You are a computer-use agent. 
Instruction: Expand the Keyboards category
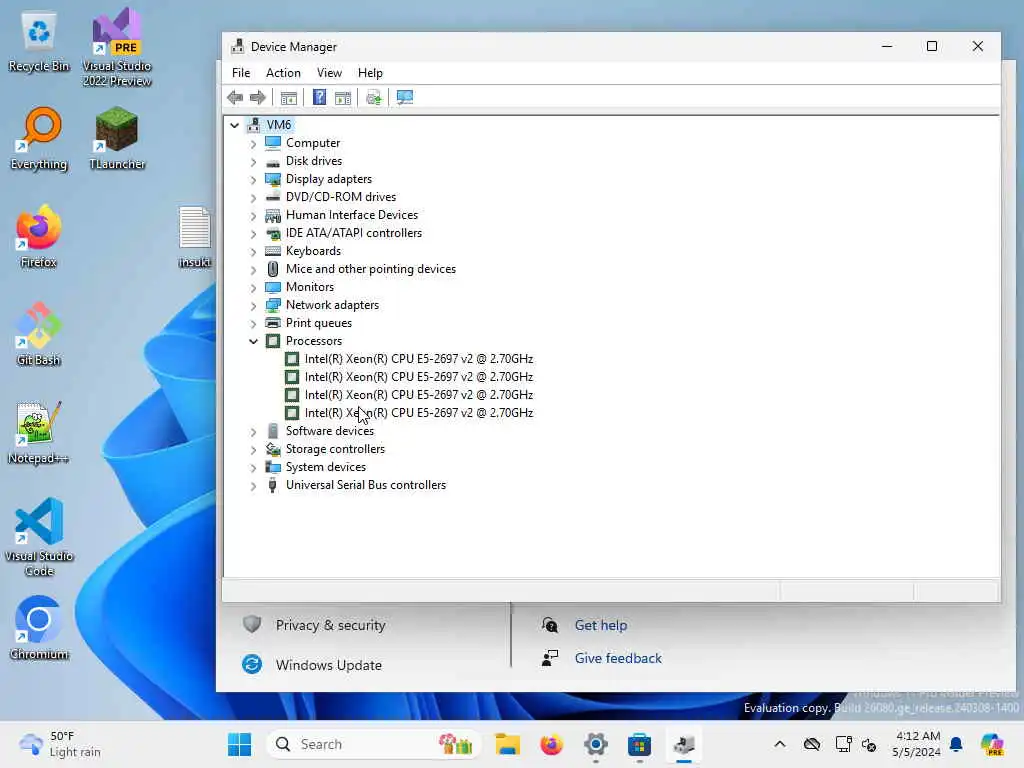tap(253, 251)
